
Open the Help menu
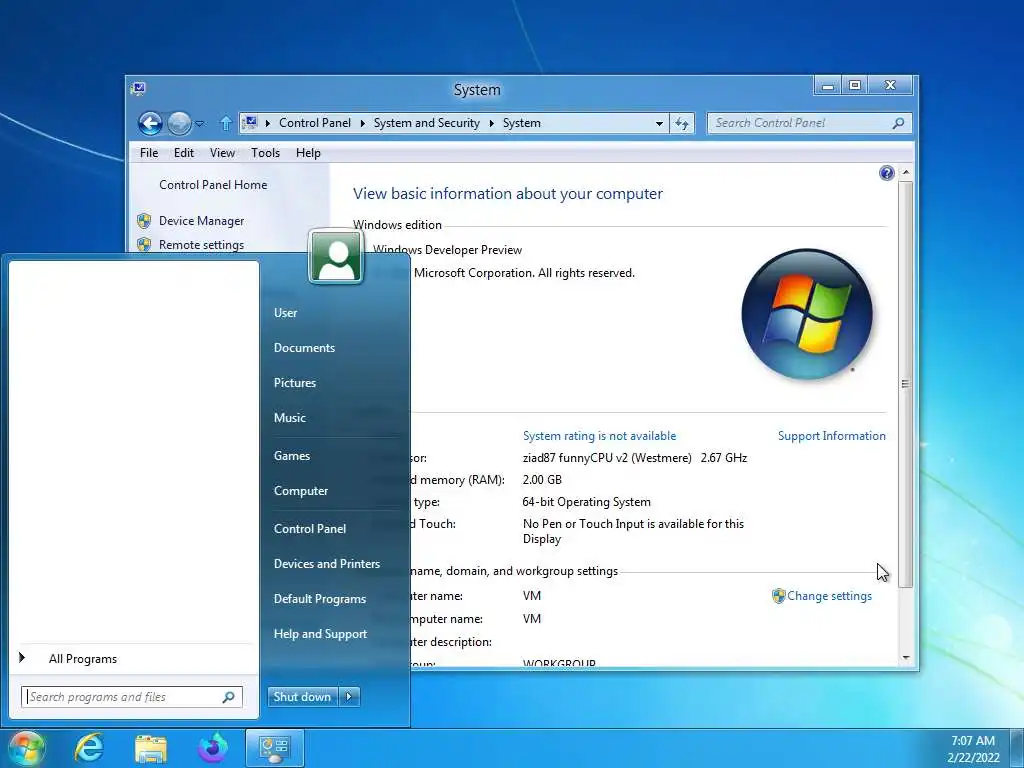pos(308,153)
